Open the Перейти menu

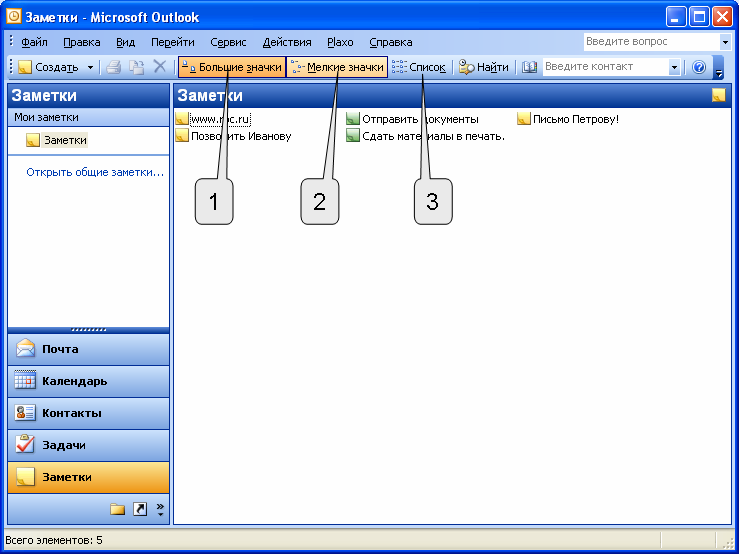click(172, 42)
